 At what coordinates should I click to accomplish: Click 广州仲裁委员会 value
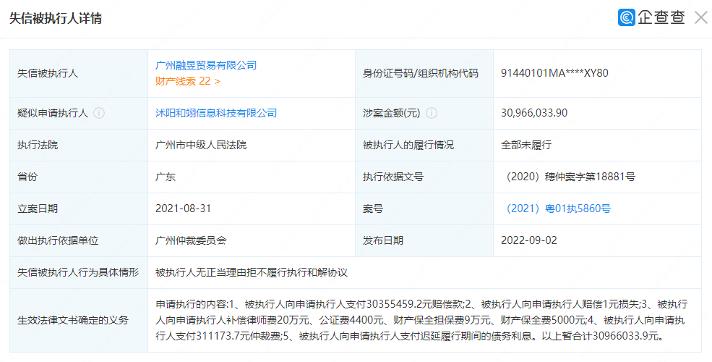coord(191,240)
